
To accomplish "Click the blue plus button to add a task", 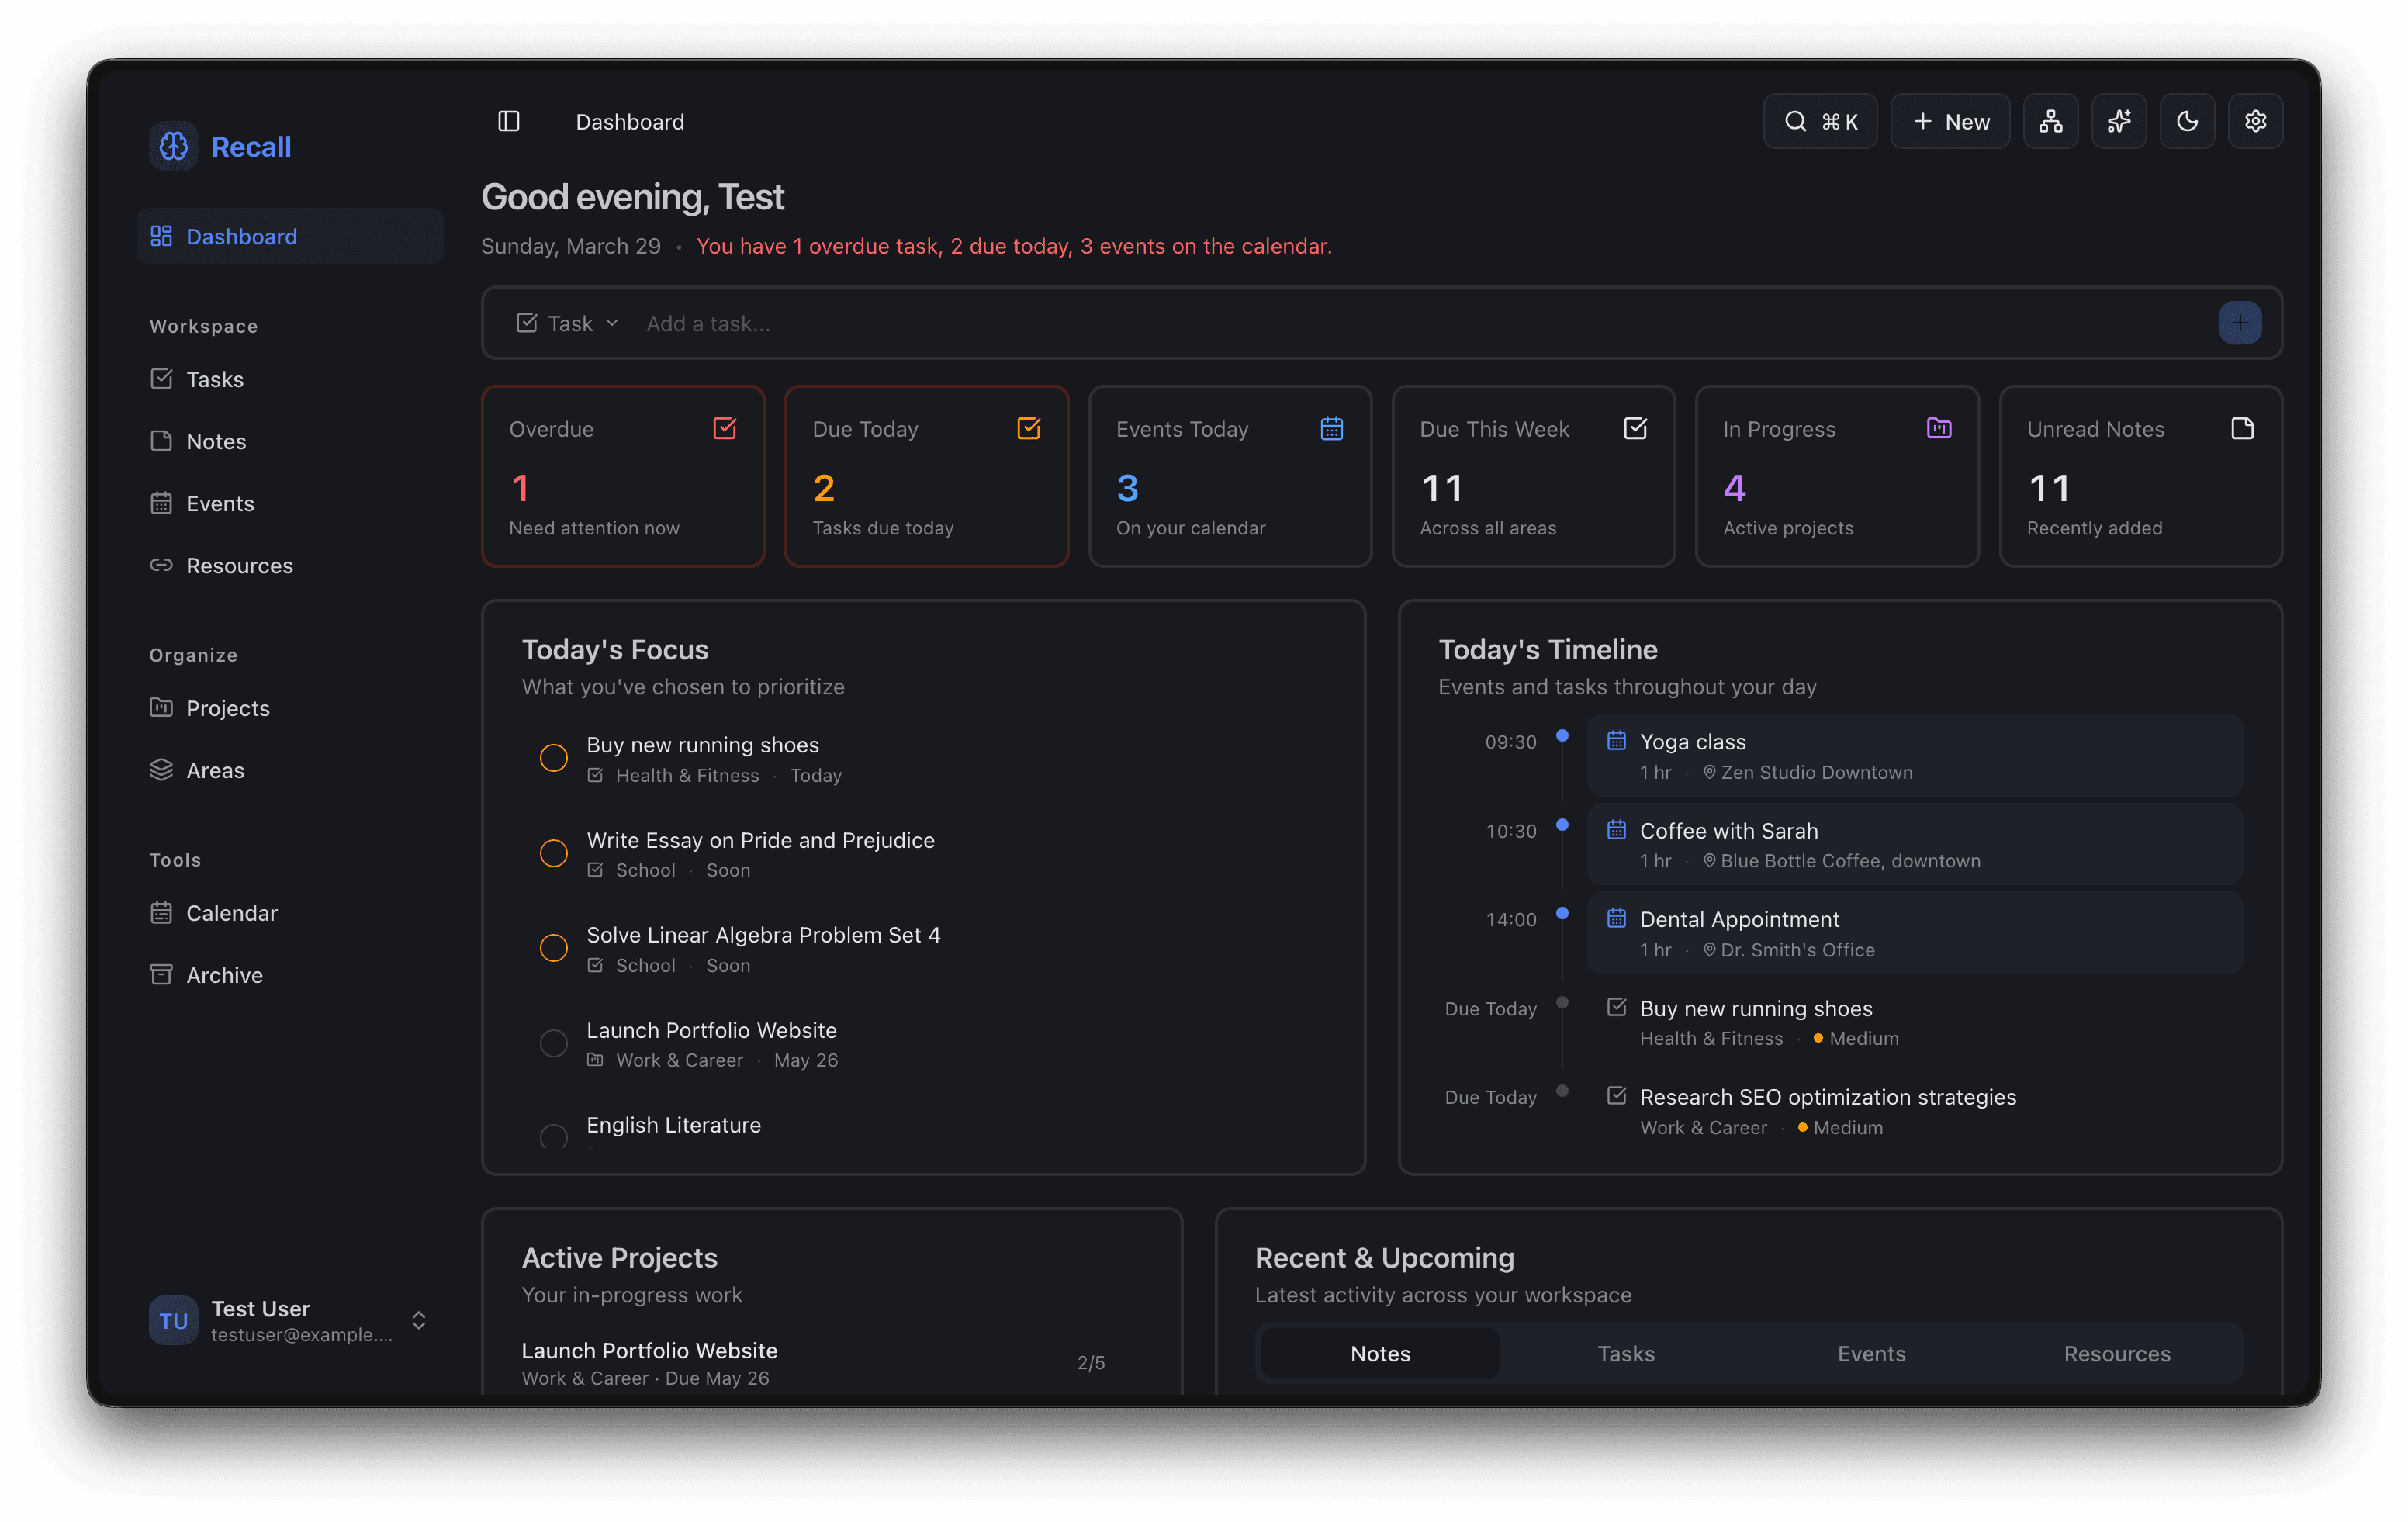I will tap(2240, 322).
